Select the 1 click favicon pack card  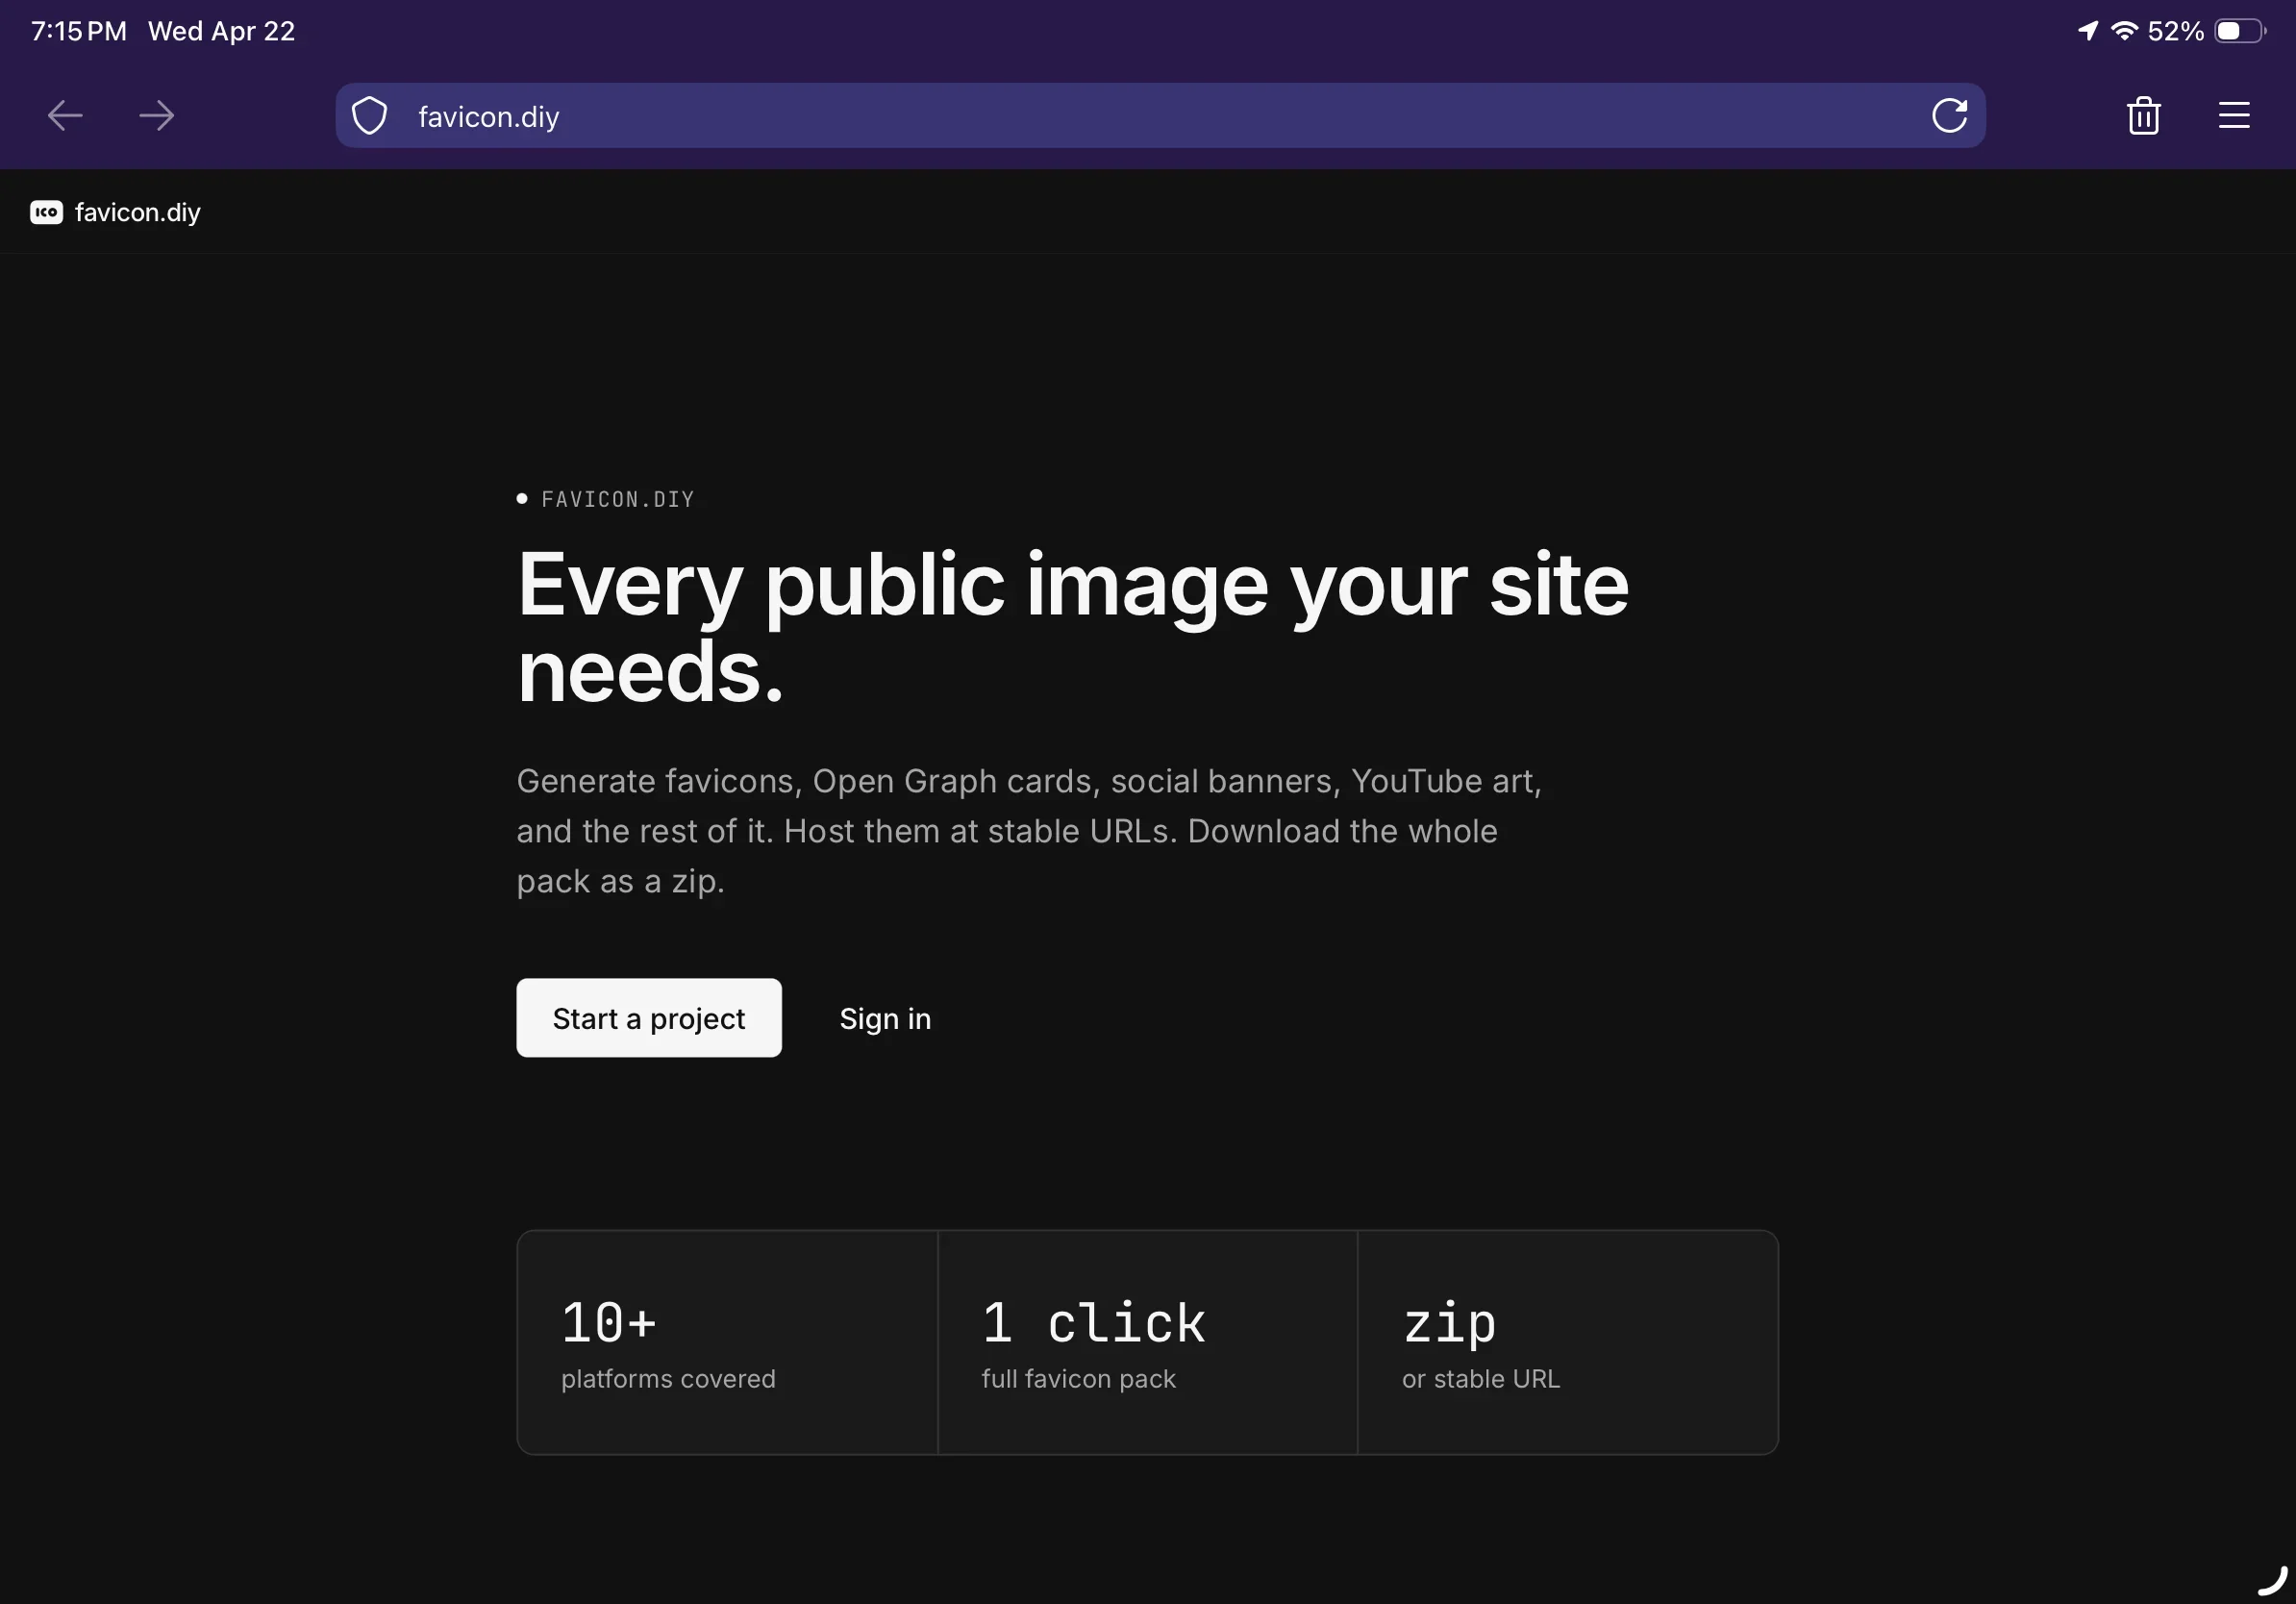tap(1147, 1342)
